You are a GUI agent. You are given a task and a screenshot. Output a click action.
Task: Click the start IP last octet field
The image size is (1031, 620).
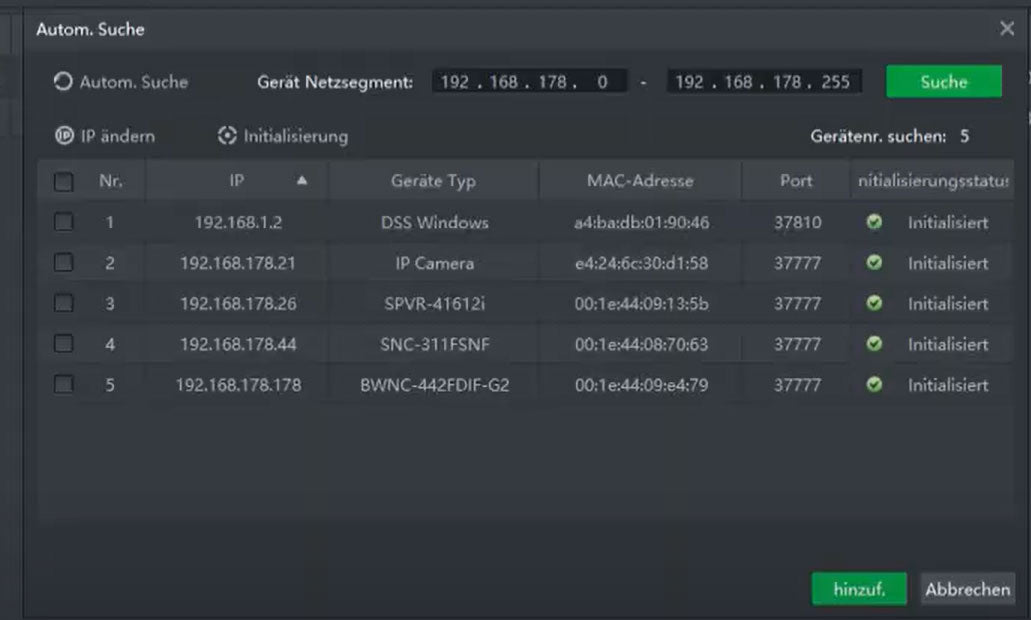pos(602,82)
